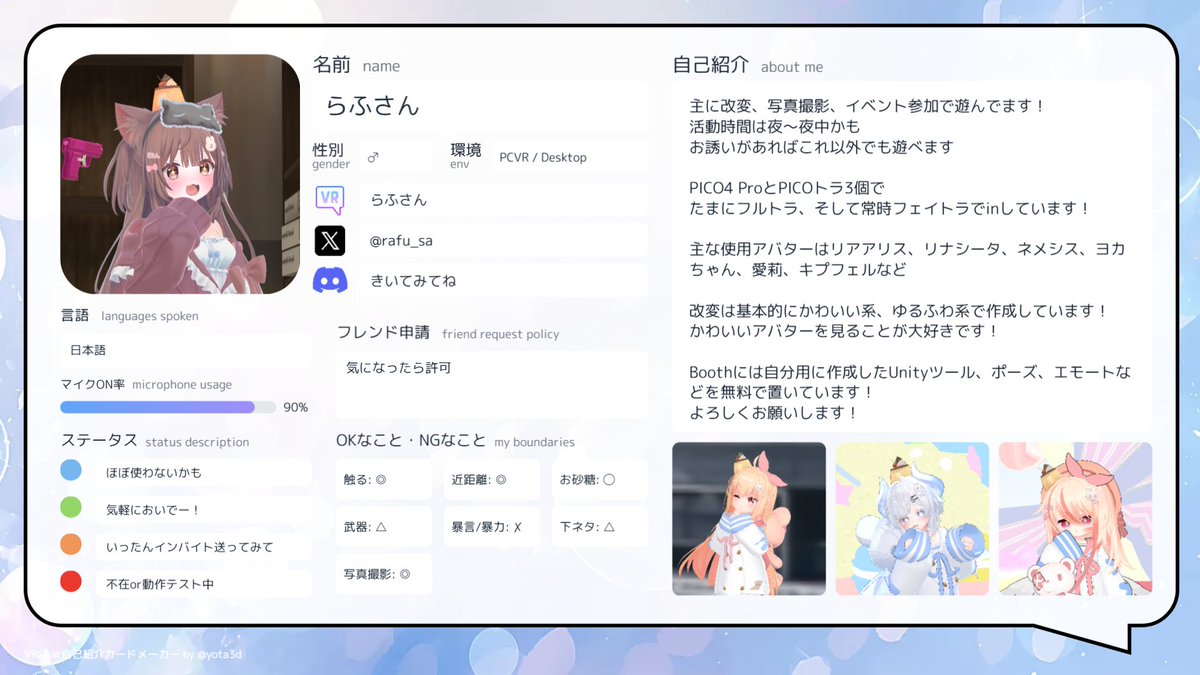Click the お砂糖: 〇 boundary box
This screenshot has width=1200, height=675.
600,480
